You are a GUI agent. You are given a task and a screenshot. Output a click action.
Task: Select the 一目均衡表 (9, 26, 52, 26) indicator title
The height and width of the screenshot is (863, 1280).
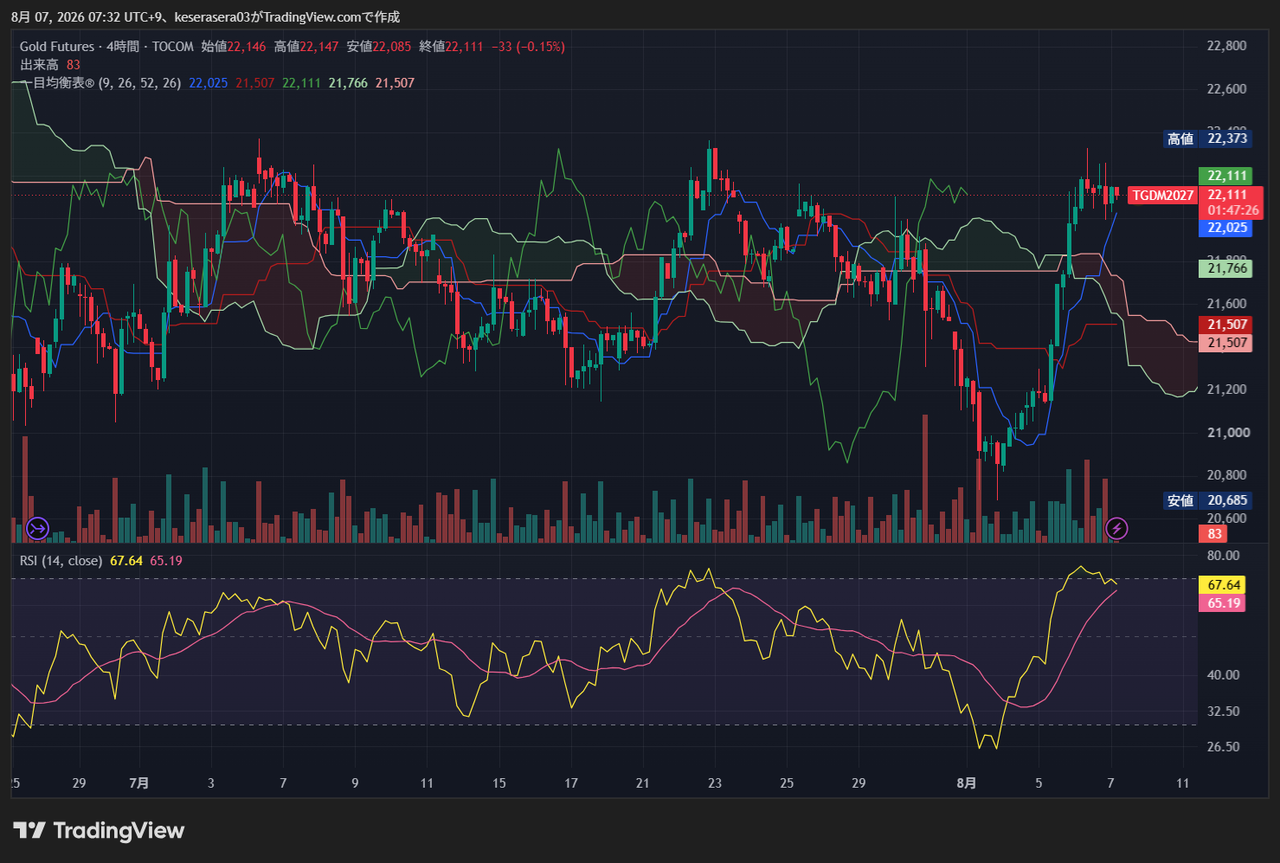click(x=100, y=83)
